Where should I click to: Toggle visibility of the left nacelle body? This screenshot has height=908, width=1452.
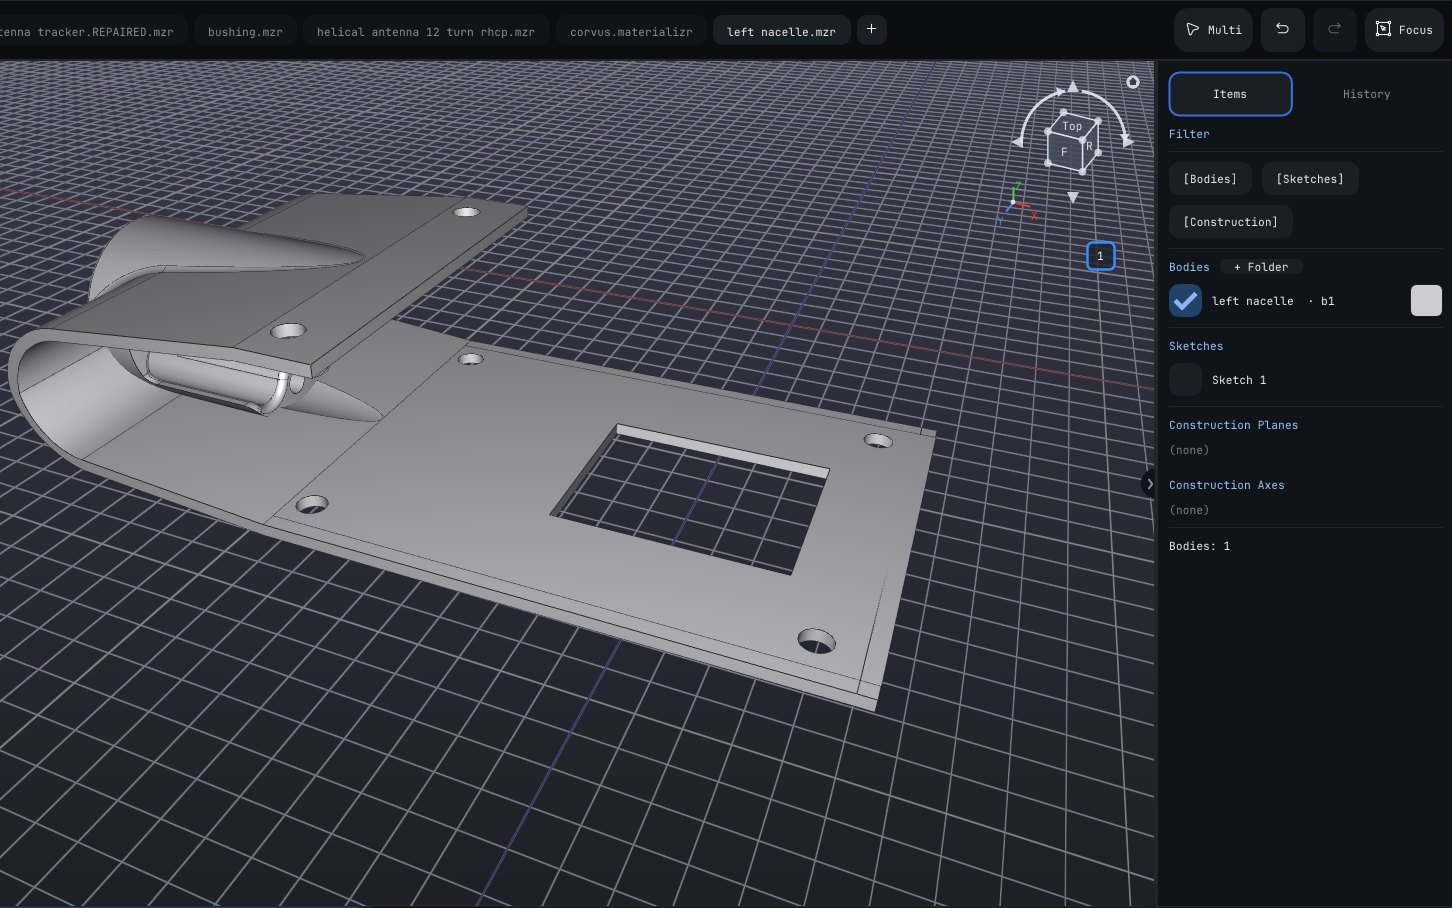[x=1185, y=301]
